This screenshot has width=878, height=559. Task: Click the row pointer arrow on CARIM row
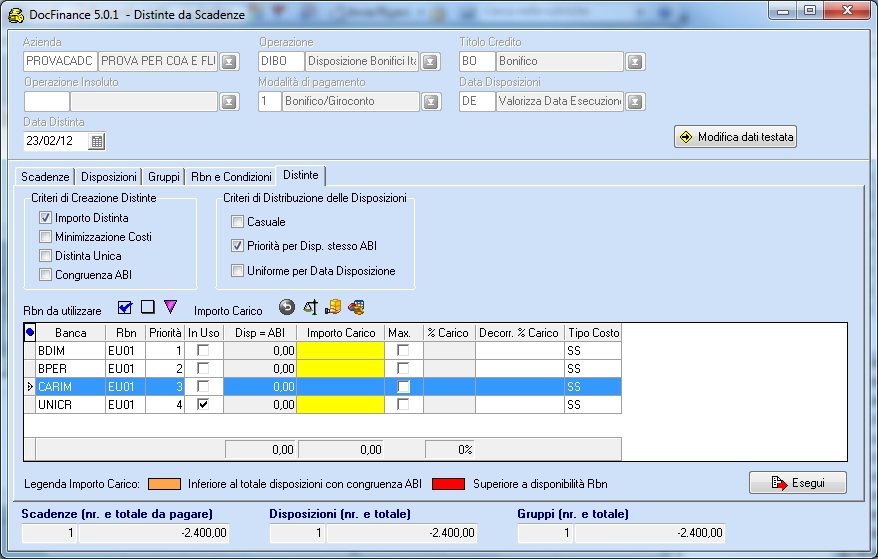click(x=30, y=386)
